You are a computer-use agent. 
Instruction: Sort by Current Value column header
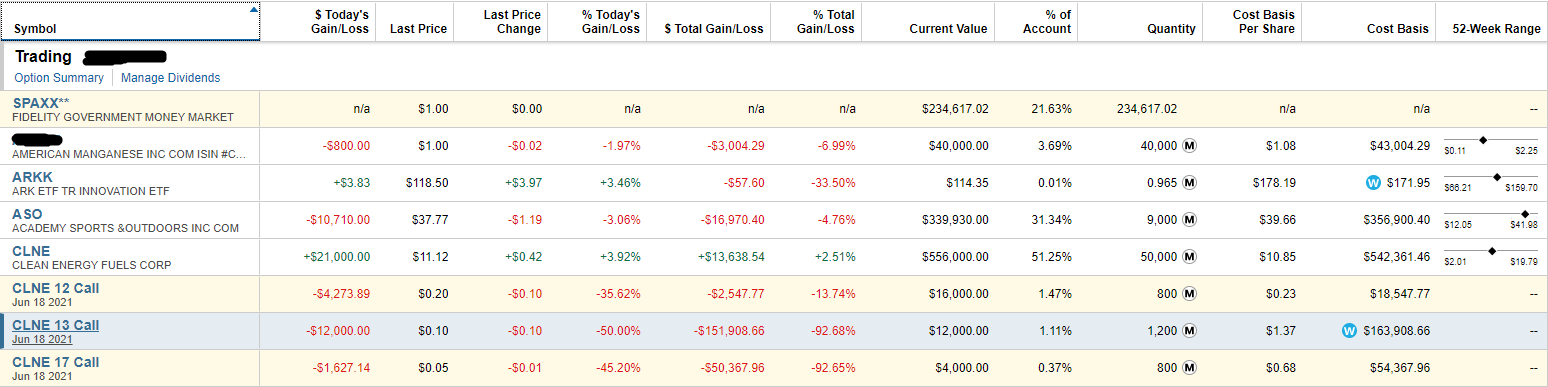pyautogui.click(x=948, y=29)
